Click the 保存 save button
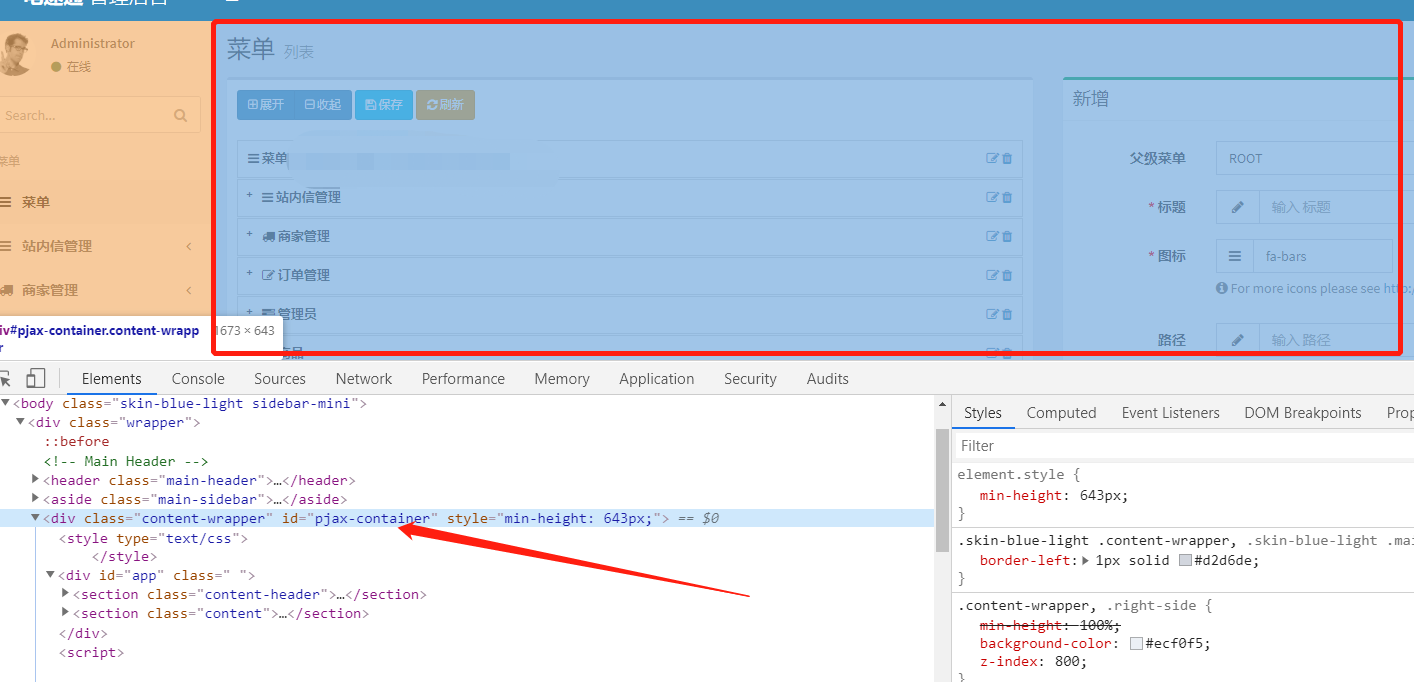Image resolution: width=1414 pixels, height=682 pixels. point(383,104)
